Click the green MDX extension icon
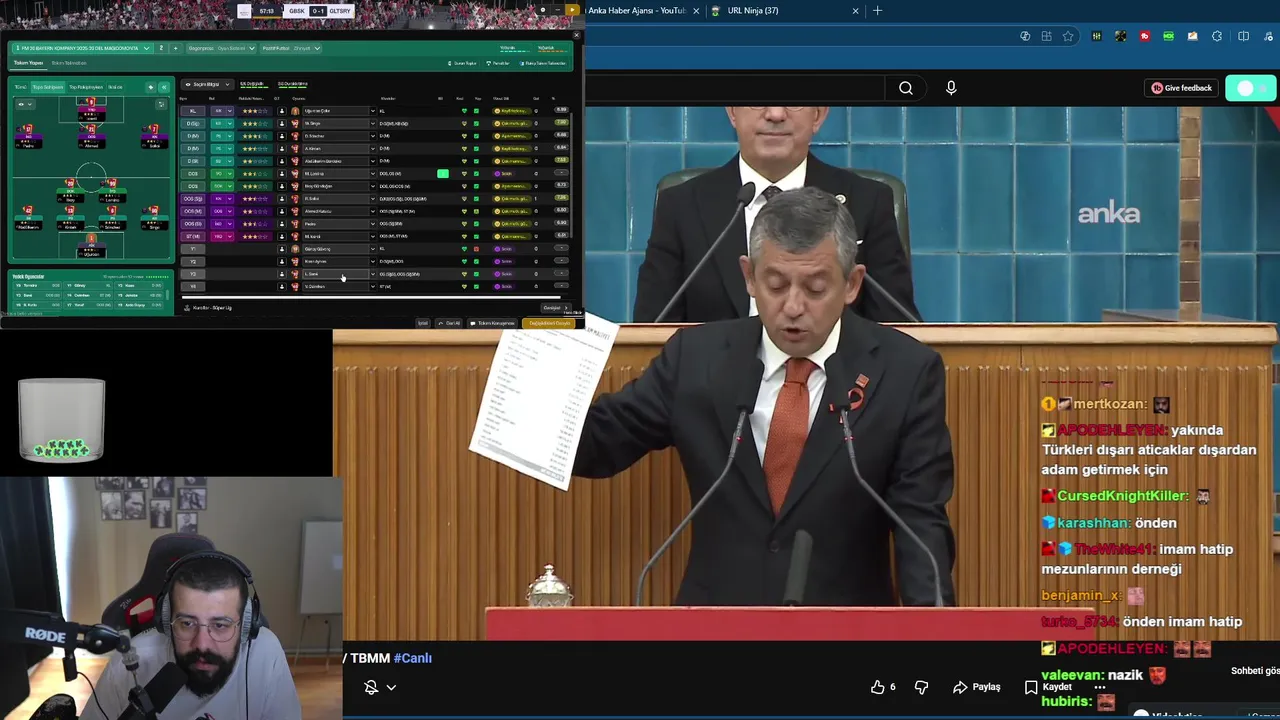The image size is (1280, 720). click(1168, 36)
